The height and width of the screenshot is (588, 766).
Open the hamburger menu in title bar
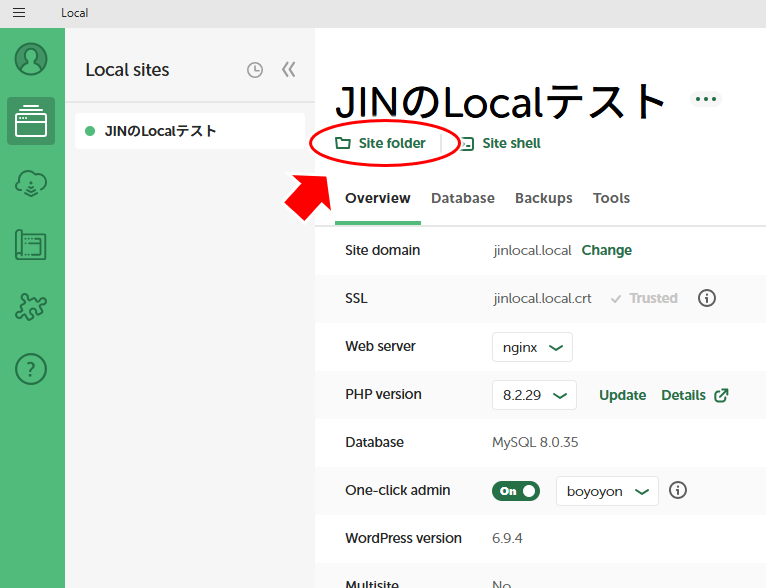click(19, 13)
